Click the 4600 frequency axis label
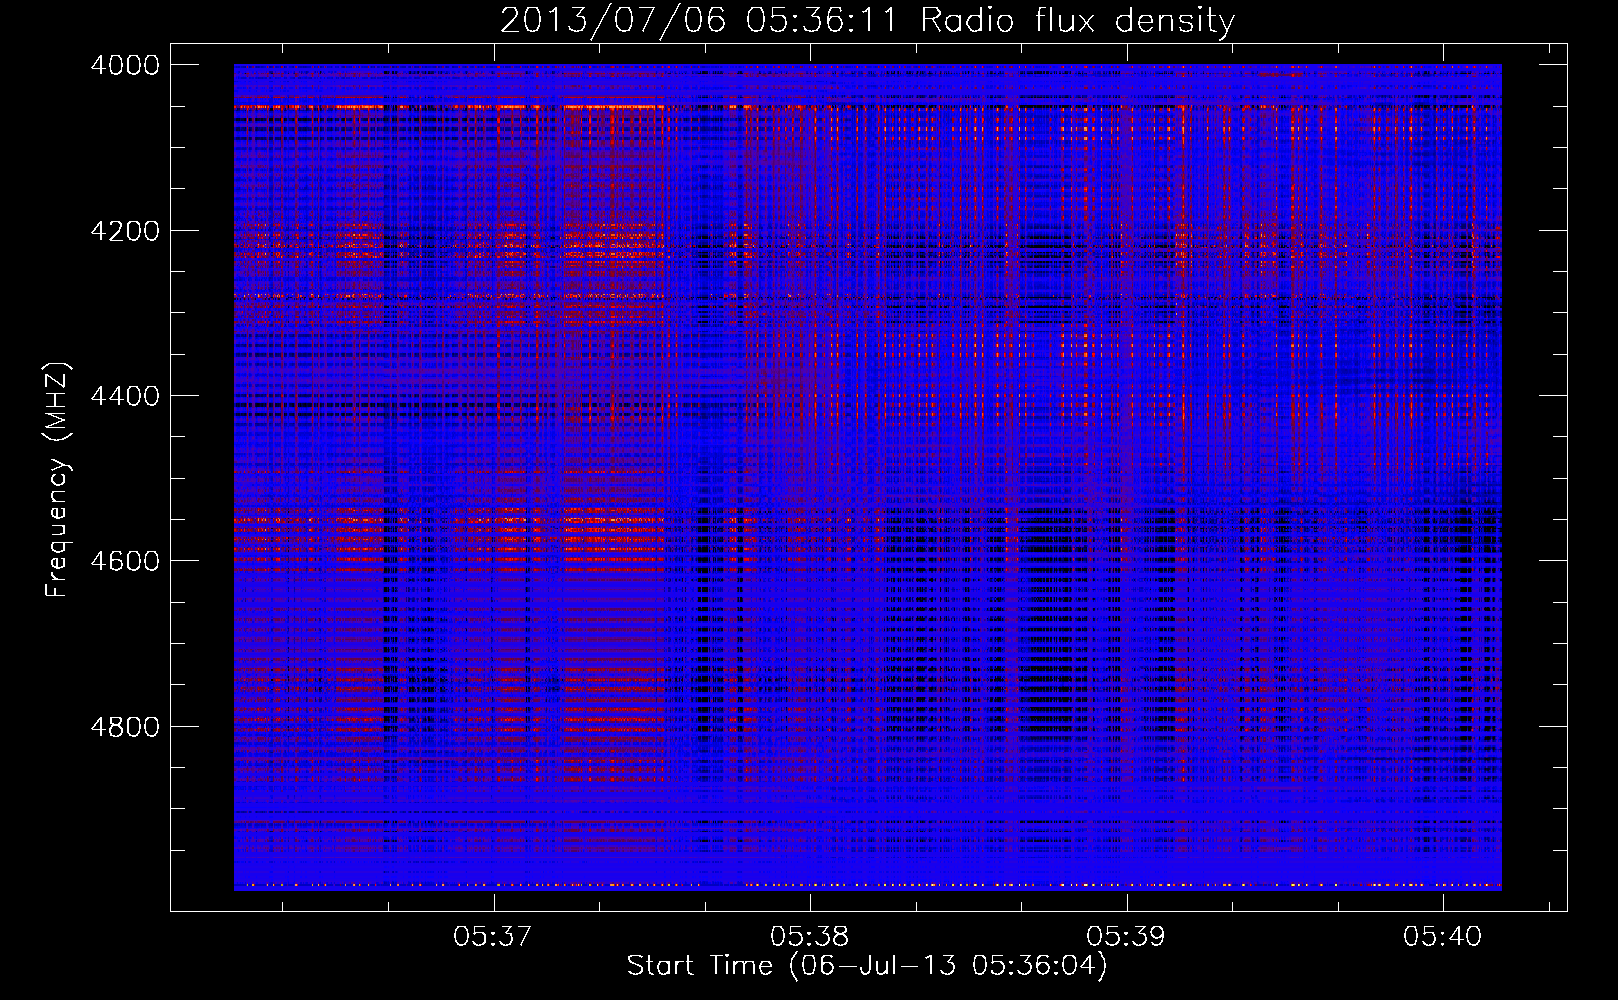Viewport: 1618px width, 1000px height. point(125,561)
